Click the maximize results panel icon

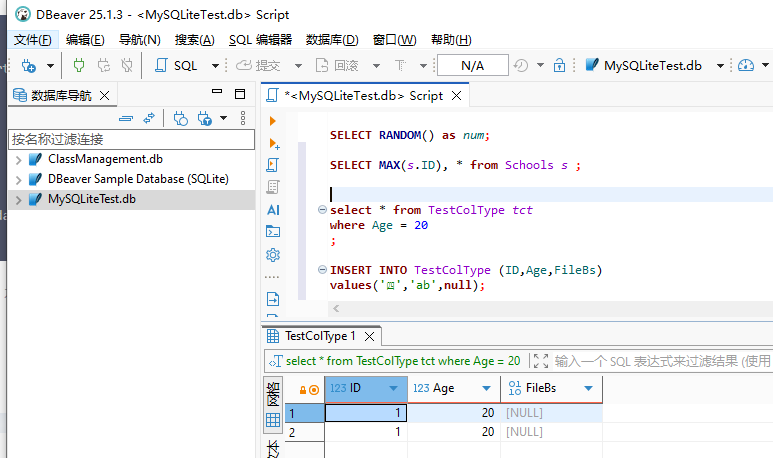[541, 361]
